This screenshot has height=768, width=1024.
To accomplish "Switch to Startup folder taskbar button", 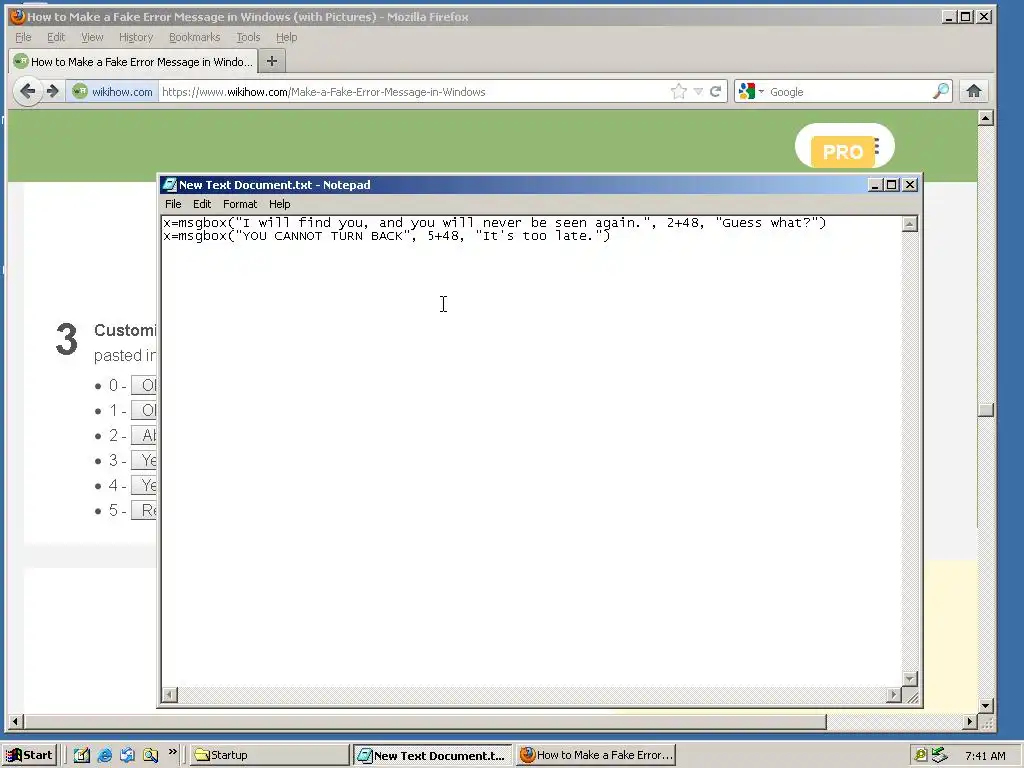I will (270, 755).
